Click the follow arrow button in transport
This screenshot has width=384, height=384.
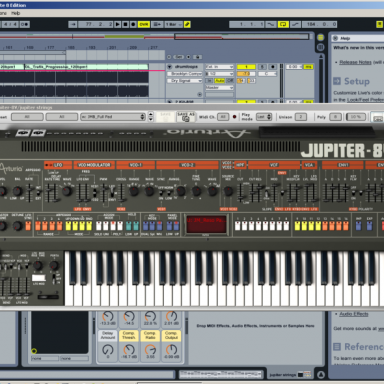(x=73, y=24)
